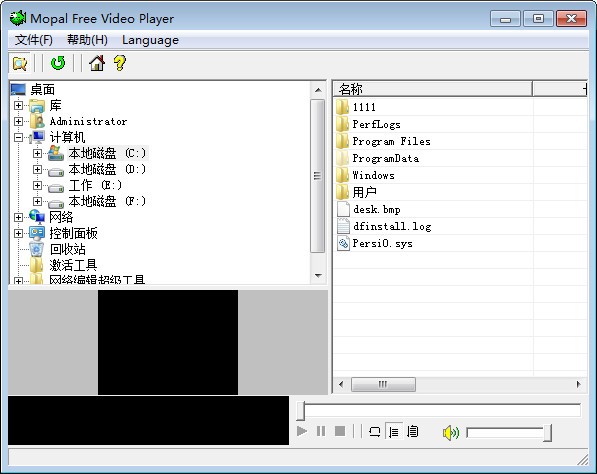Select the Program Files folder in list
597x474 pixels.
(x=391, y=141)
